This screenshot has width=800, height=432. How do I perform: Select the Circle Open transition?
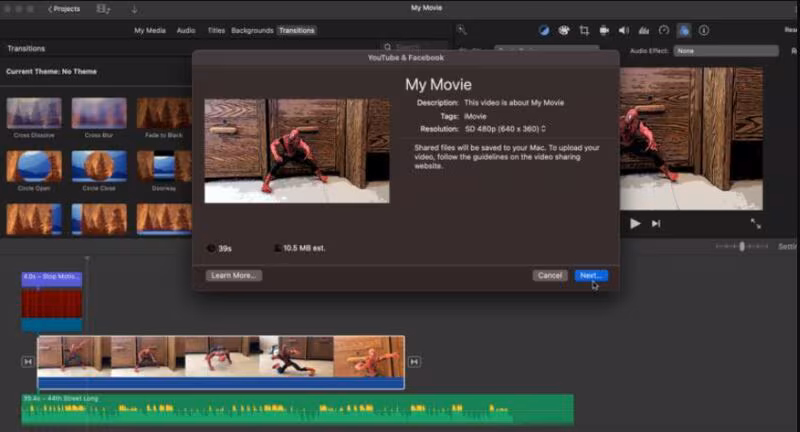[34, 166]
